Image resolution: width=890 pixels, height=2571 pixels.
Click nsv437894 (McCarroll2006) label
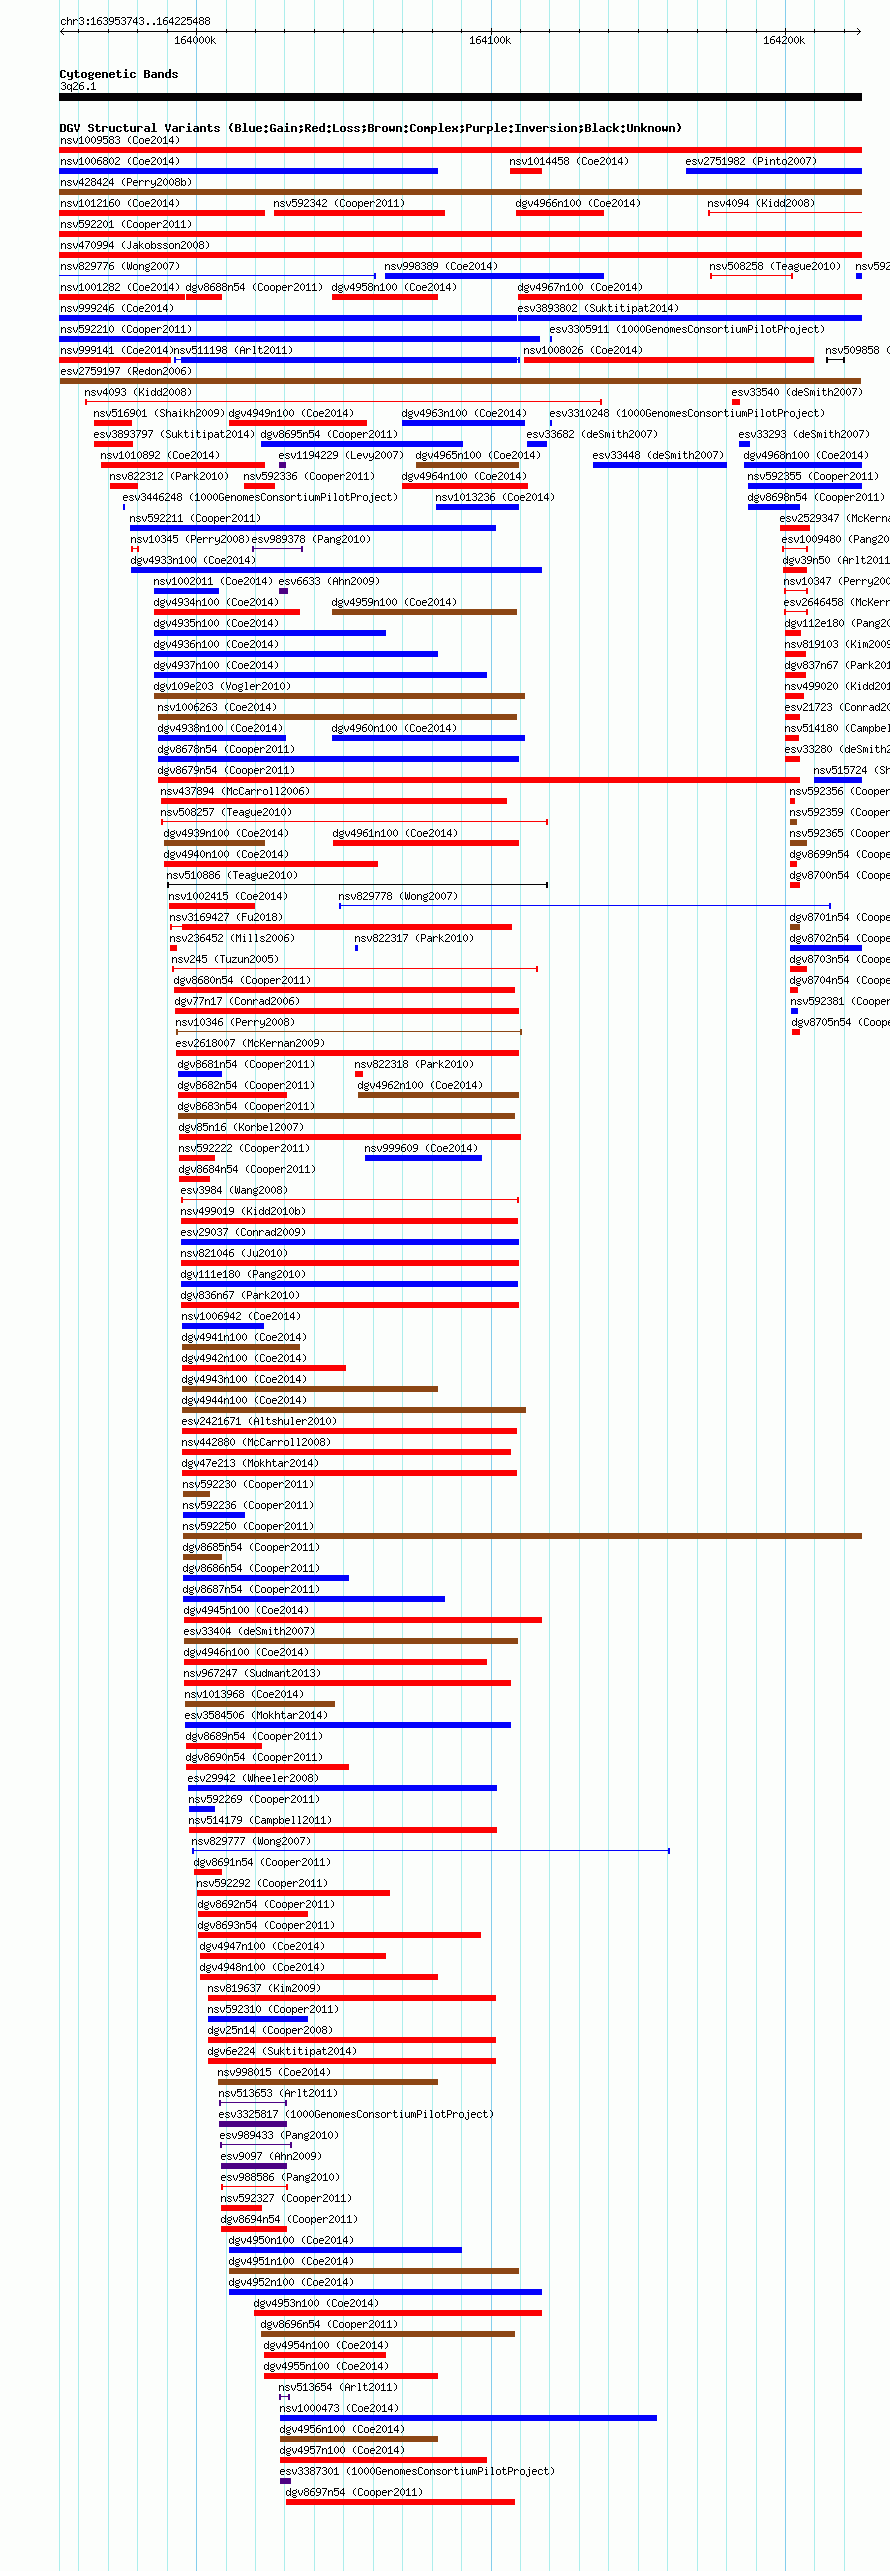pos(235,791)
